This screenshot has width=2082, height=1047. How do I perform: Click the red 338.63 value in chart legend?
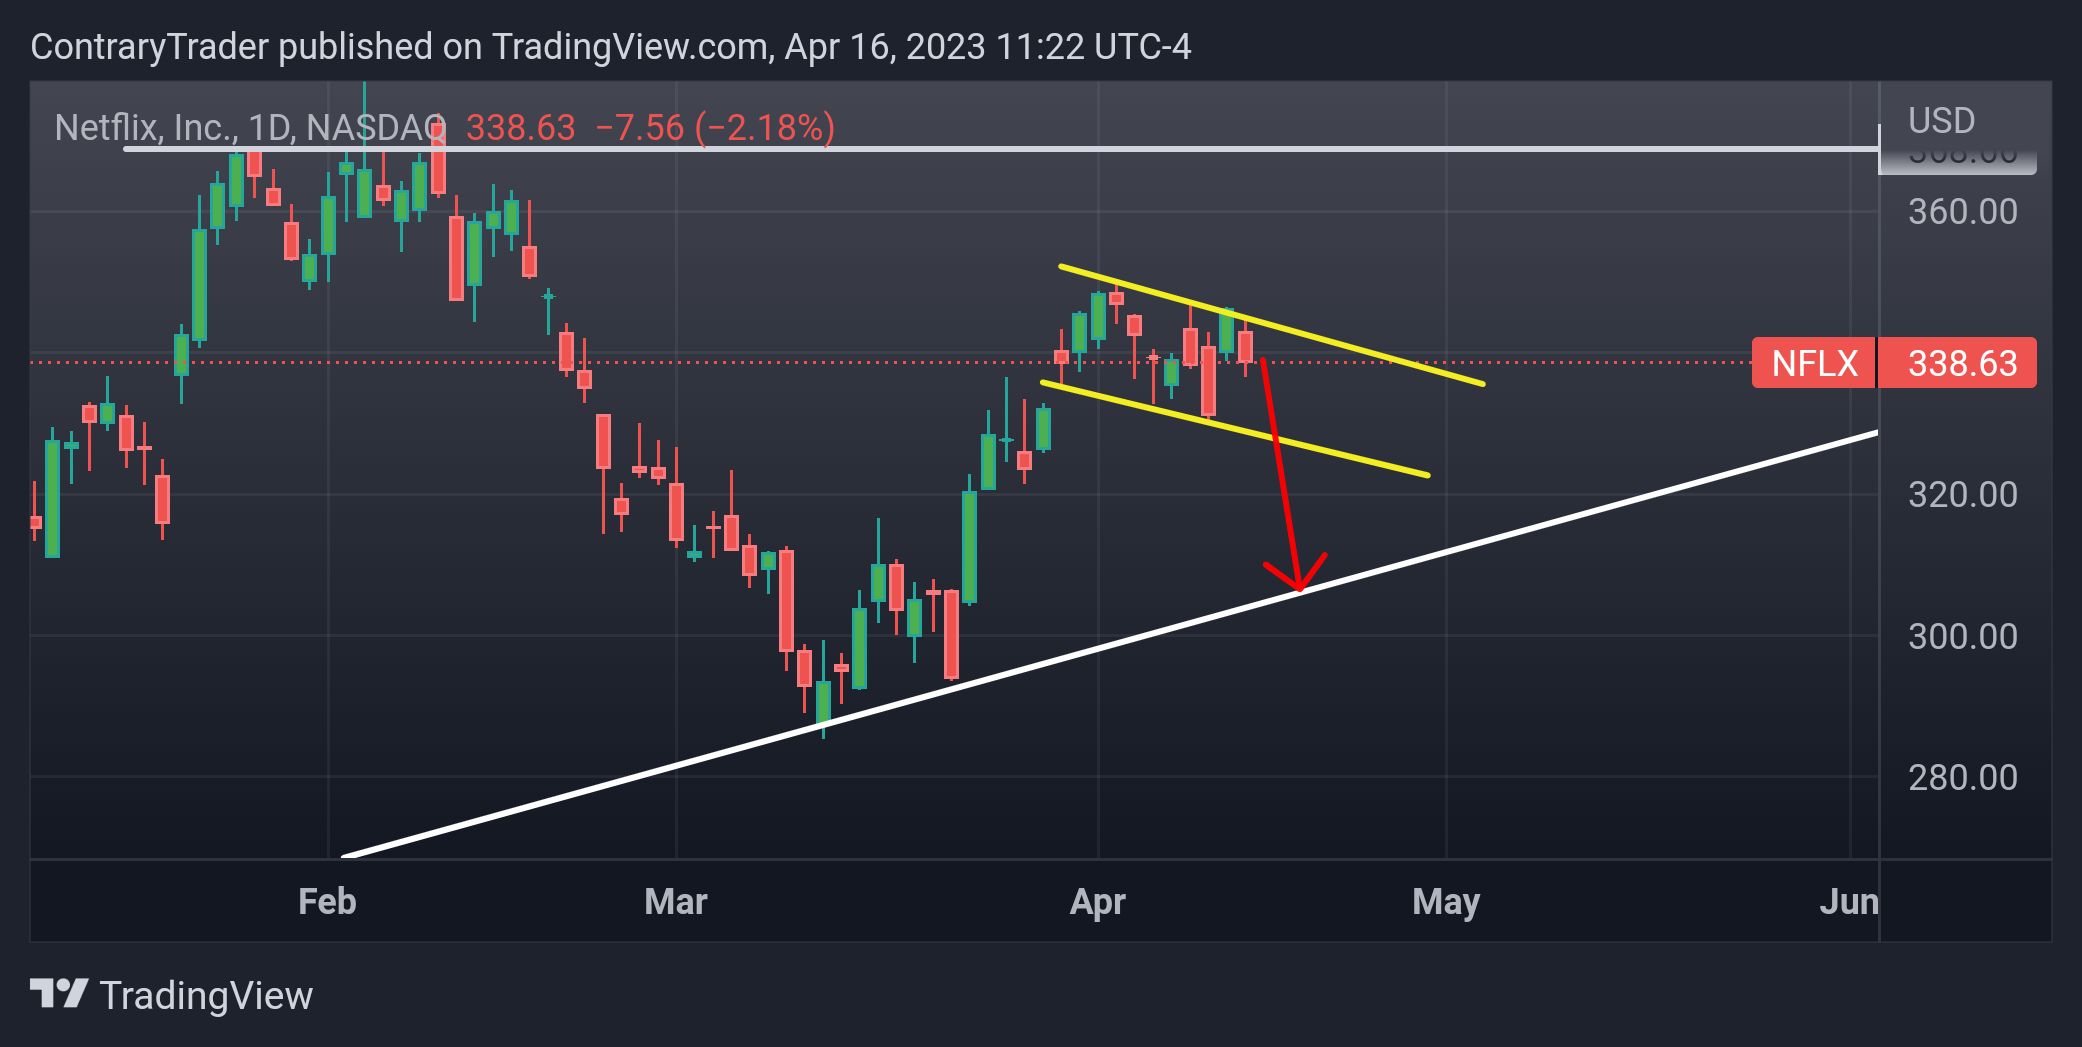[x=521, y=128]
